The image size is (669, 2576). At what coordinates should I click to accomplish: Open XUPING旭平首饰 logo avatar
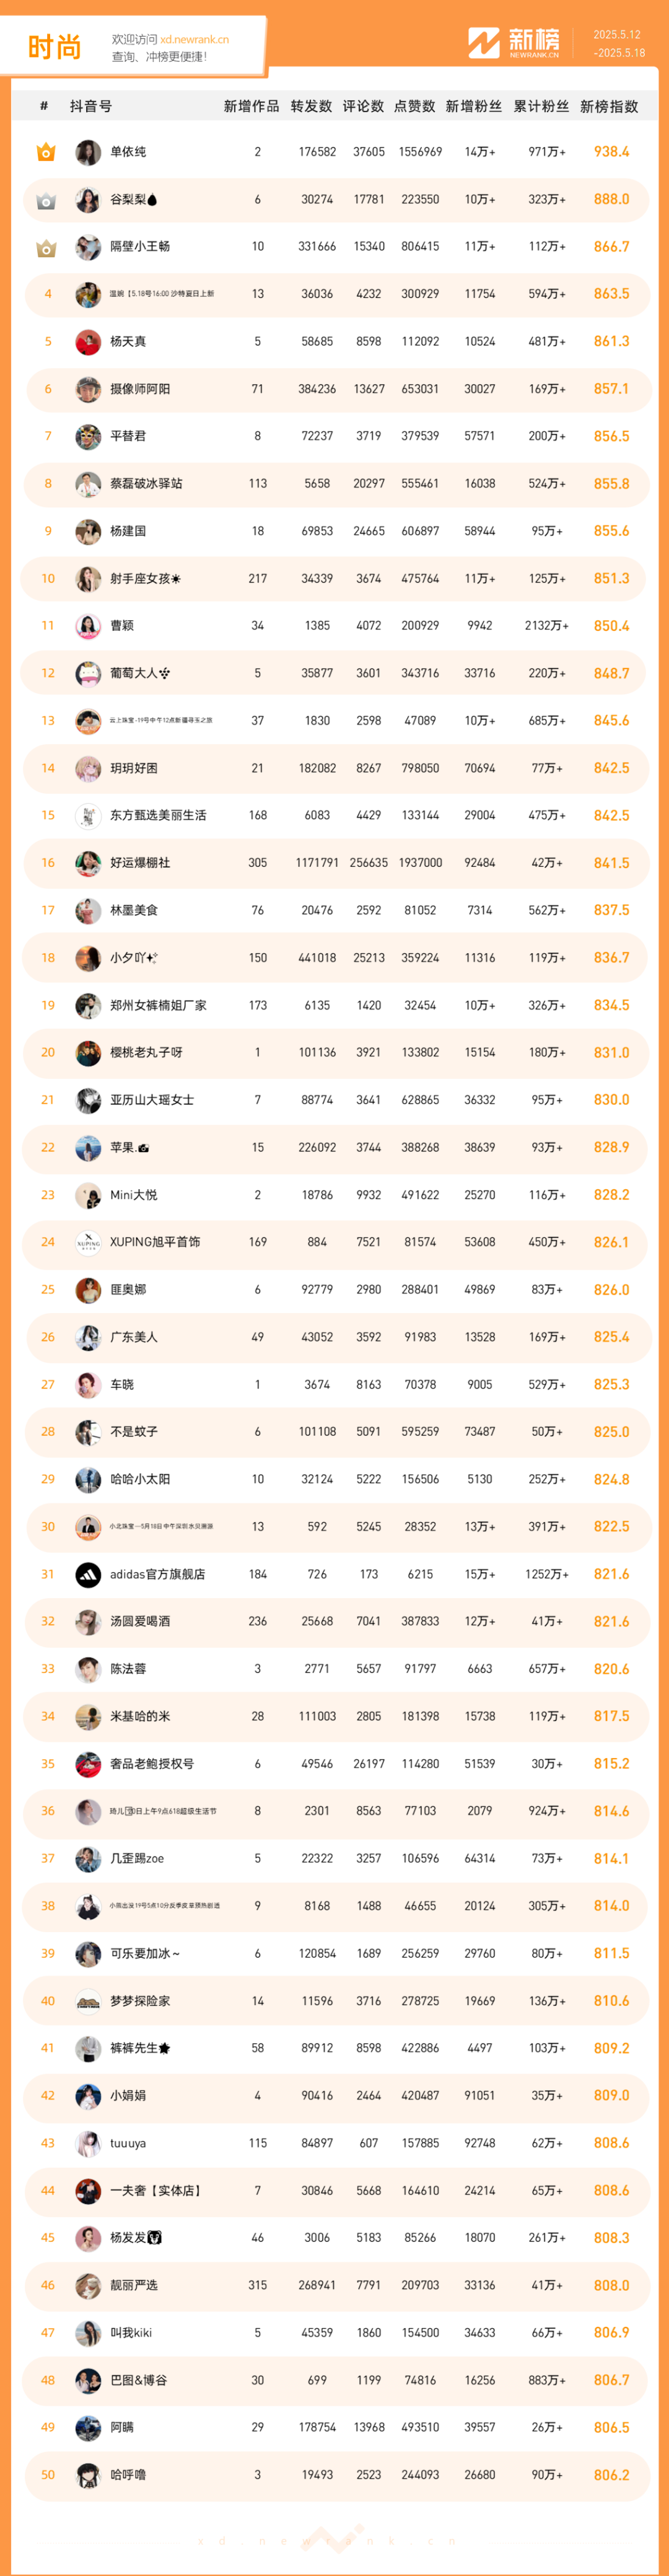tap(88, 1243)
